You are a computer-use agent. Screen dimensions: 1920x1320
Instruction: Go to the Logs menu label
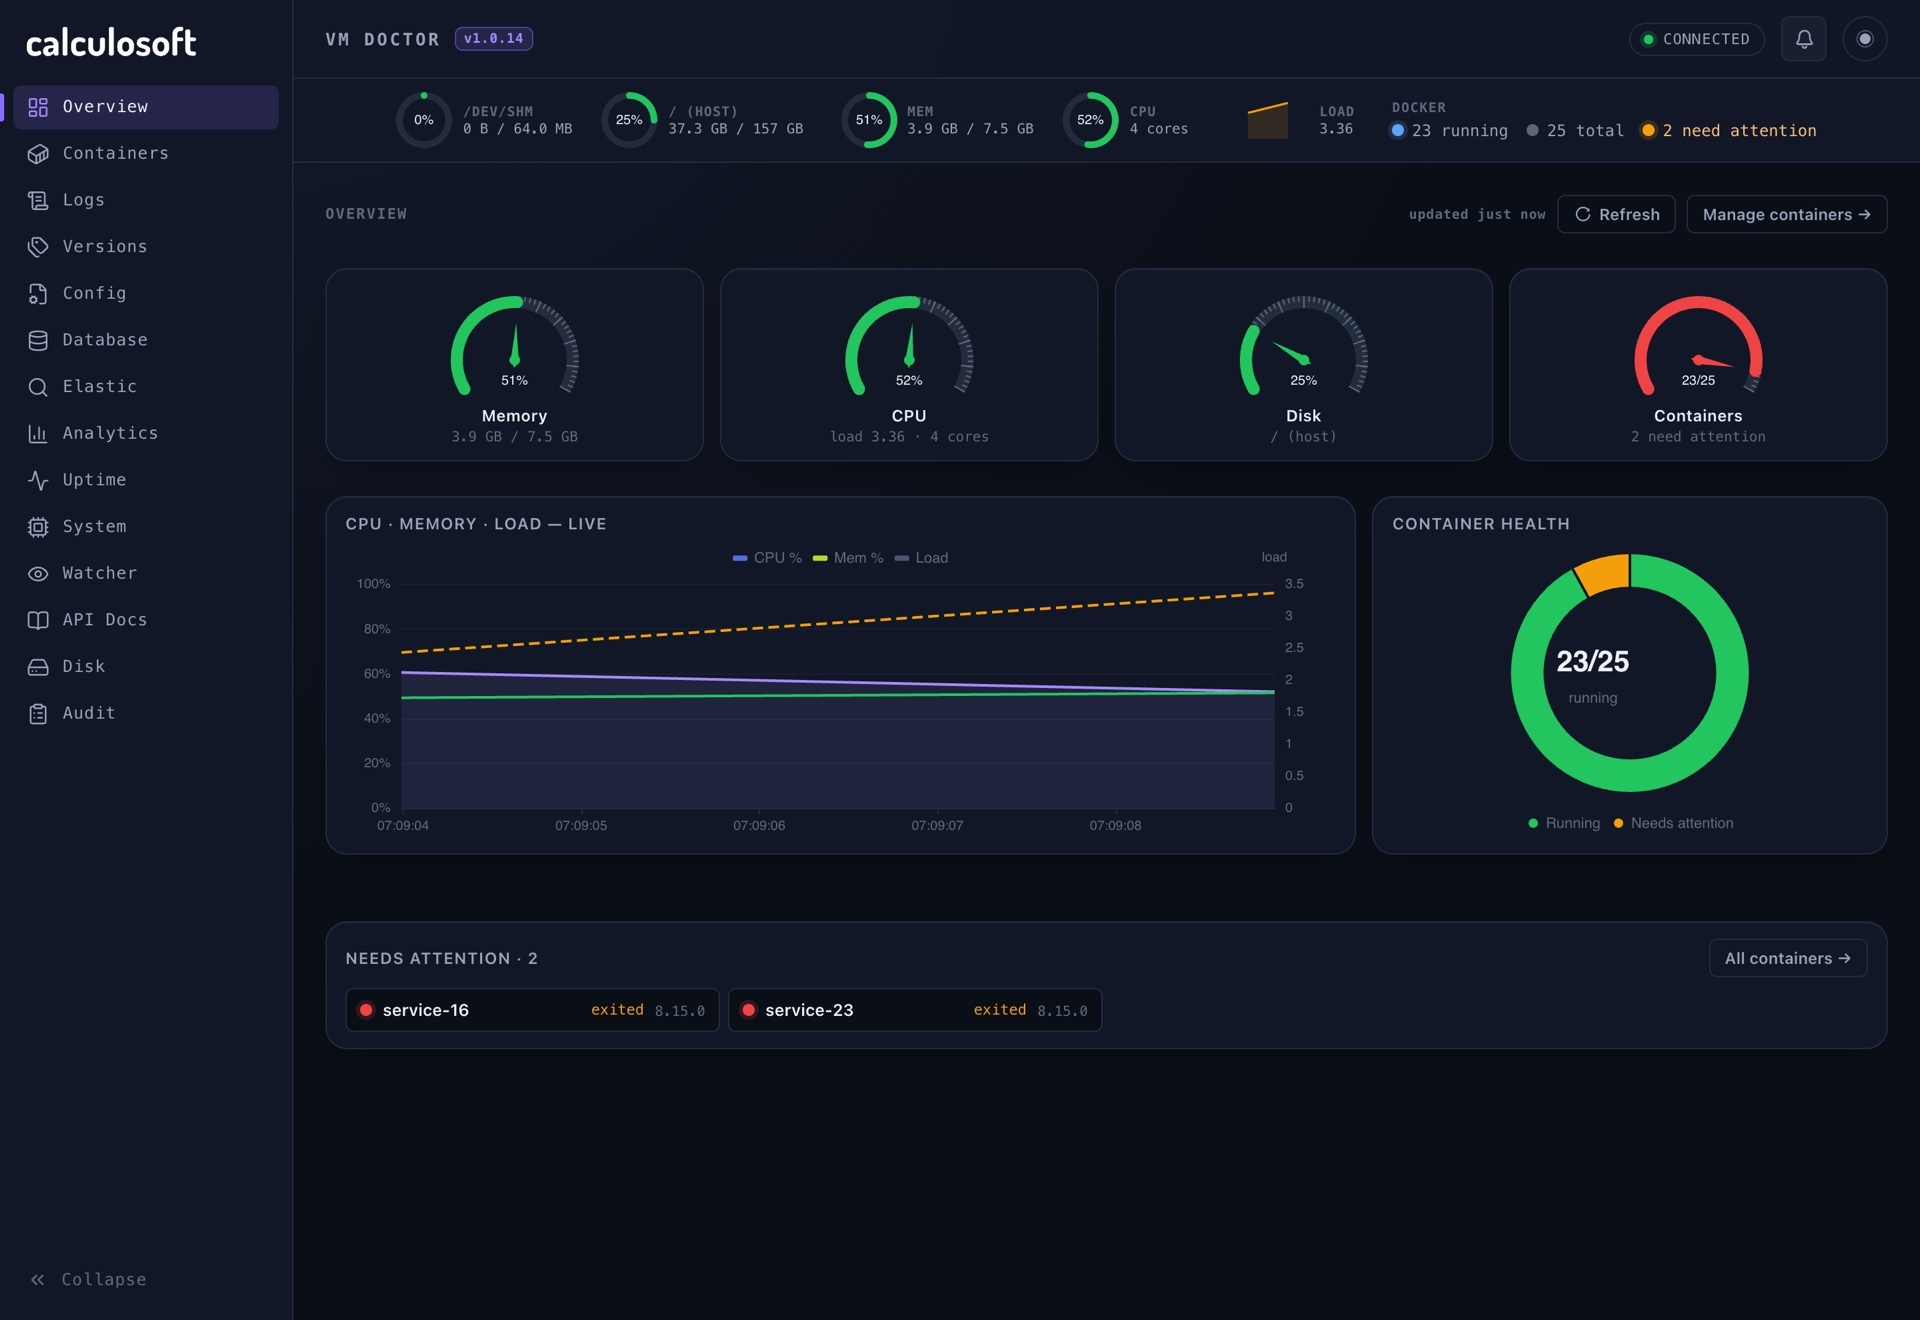point(83,200)
